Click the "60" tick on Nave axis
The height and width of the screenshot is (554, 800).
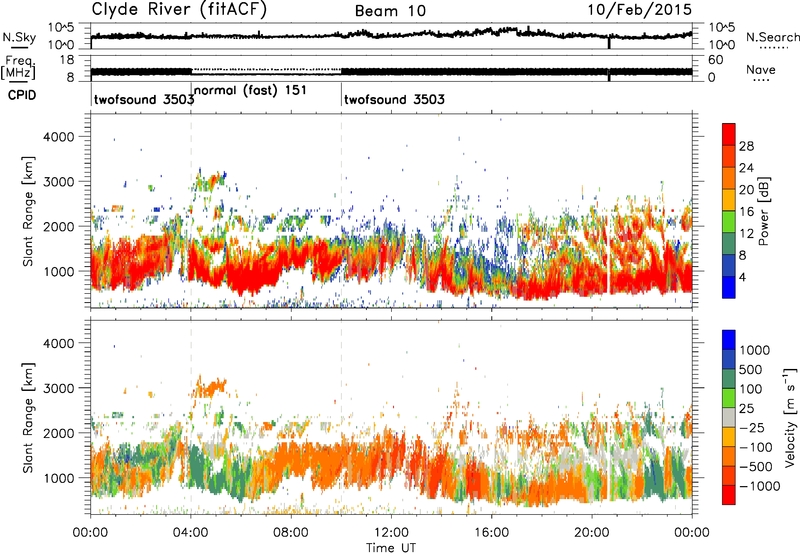(x=716, y=60)
